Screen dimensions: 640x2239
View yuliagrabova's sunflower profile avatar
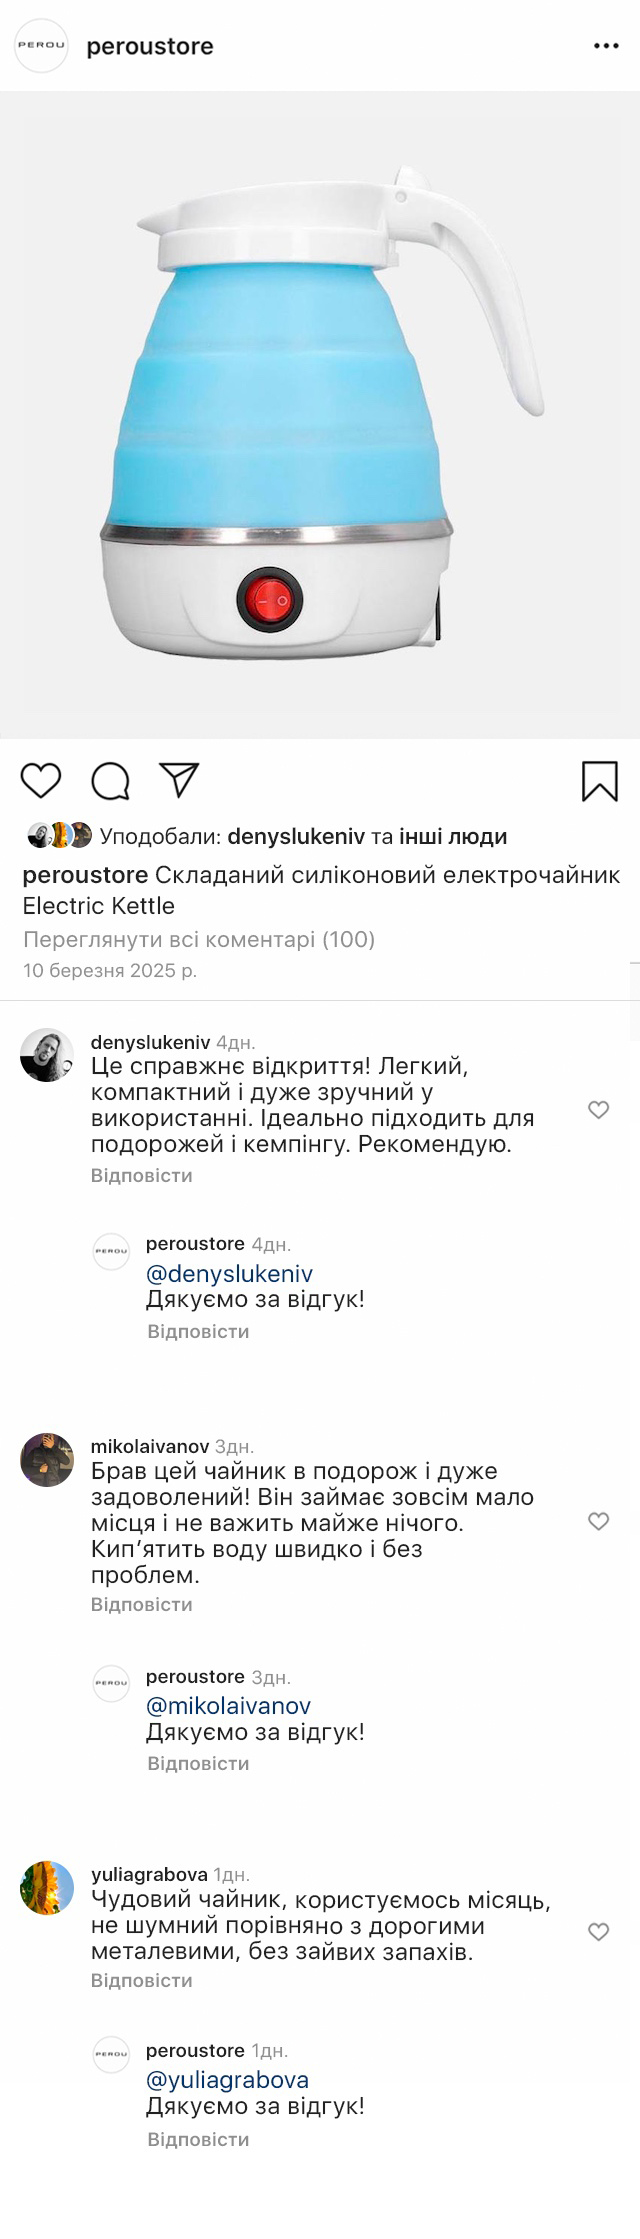point(47,1888)
